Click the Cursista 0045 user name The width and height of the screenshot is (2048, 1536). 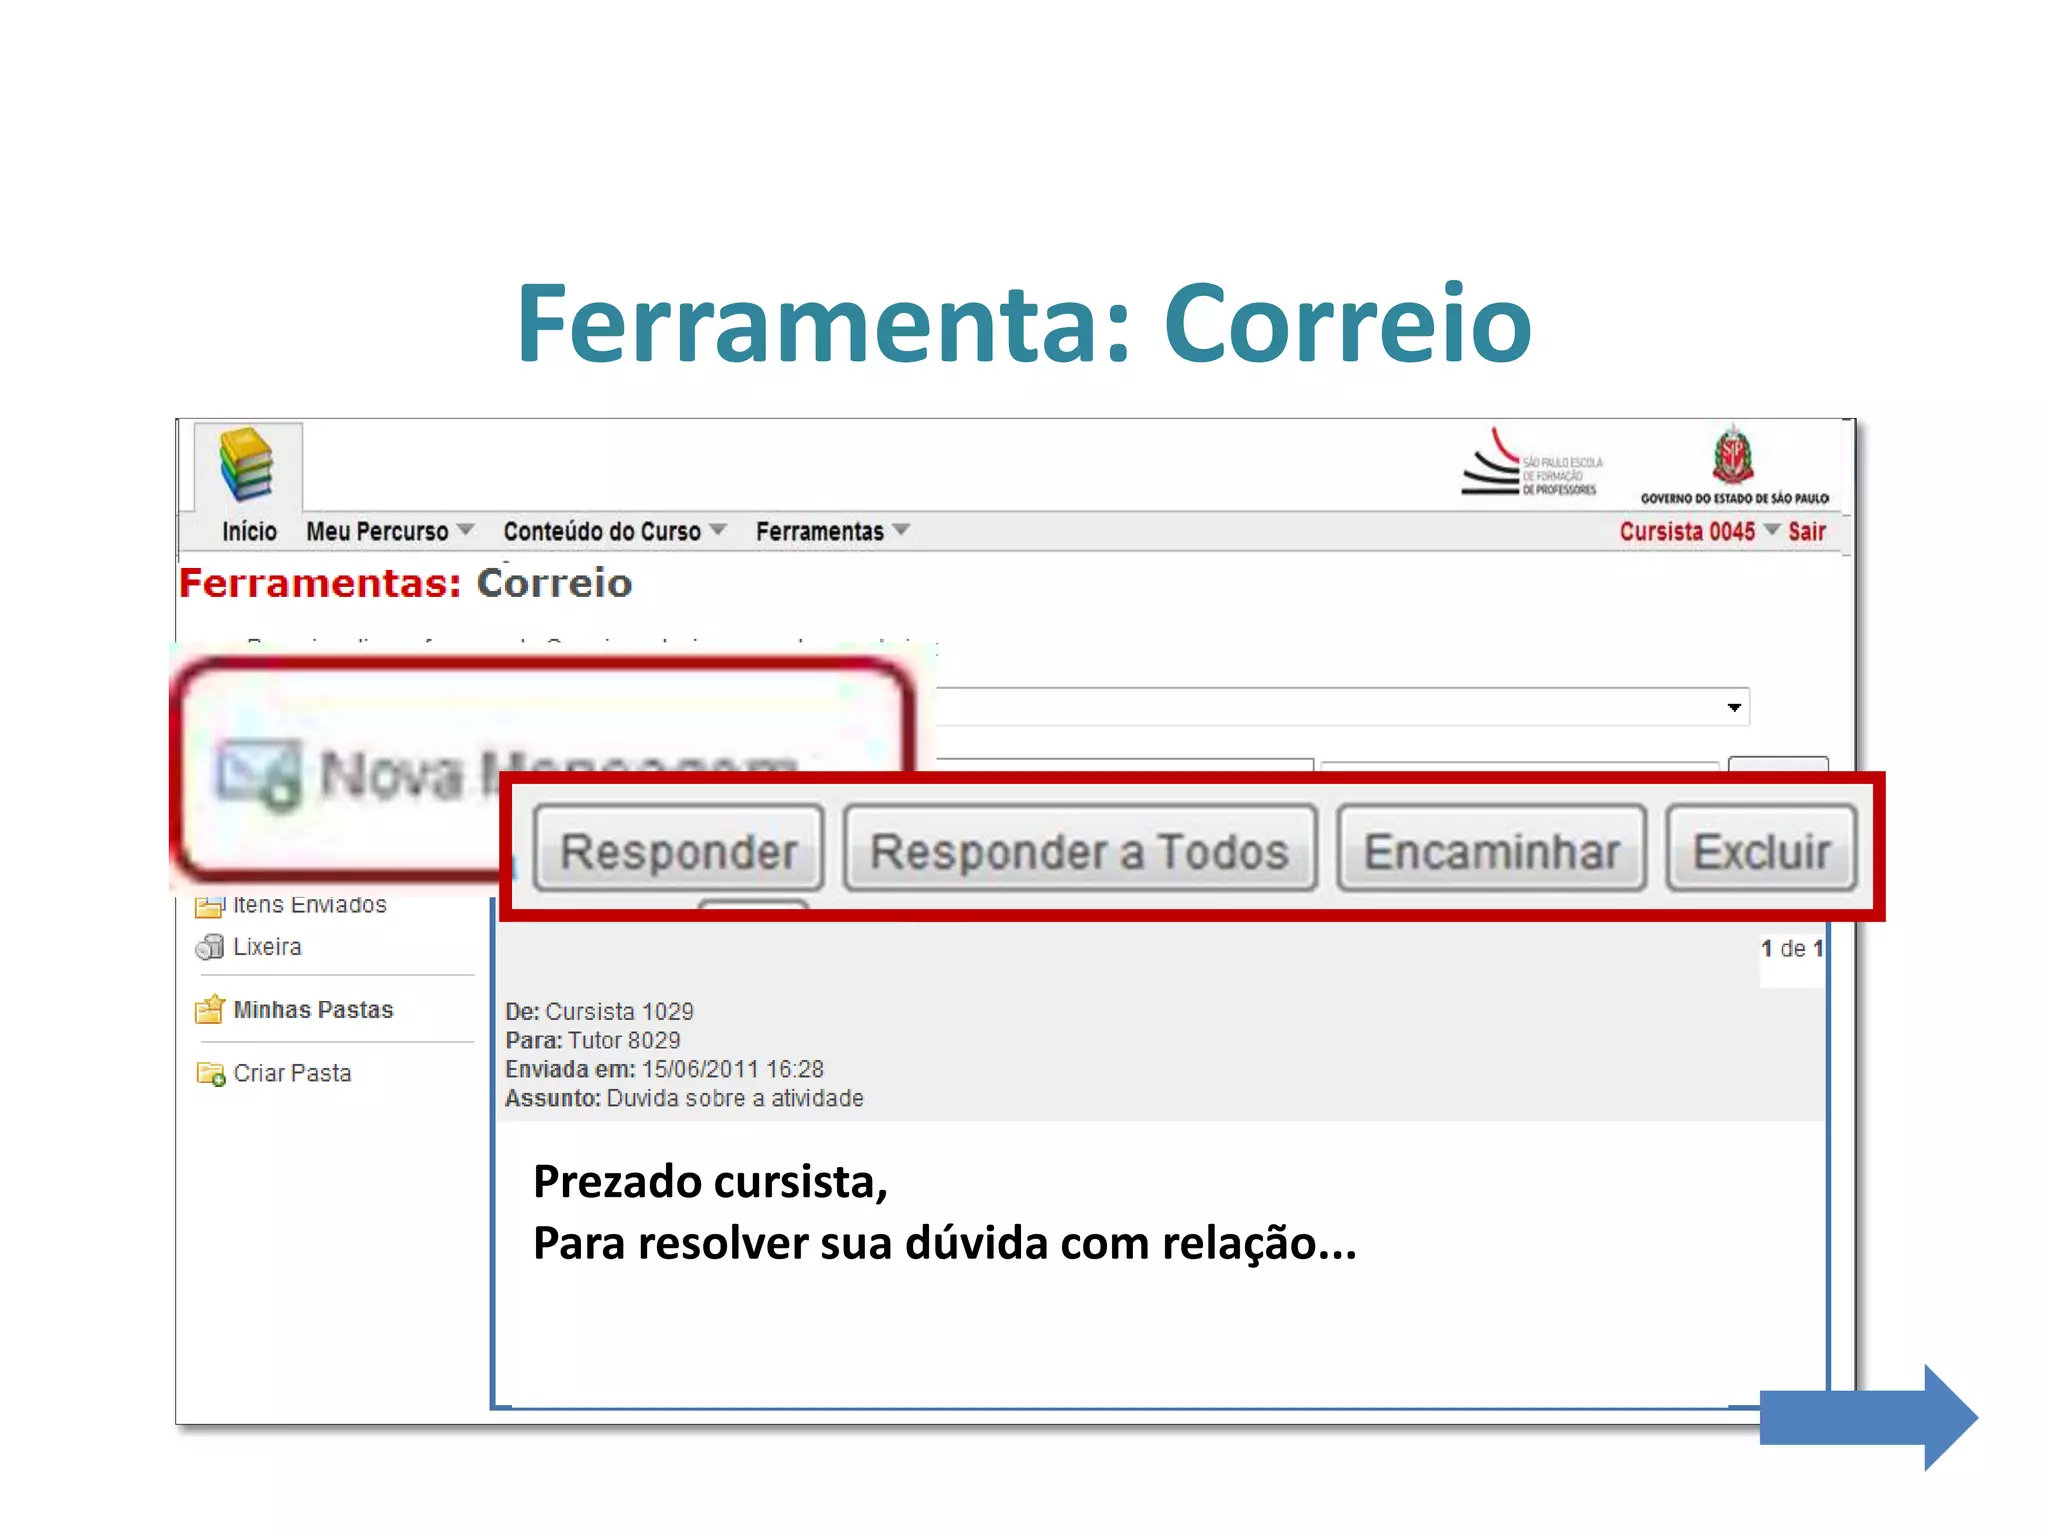[x=1687, y=531]
